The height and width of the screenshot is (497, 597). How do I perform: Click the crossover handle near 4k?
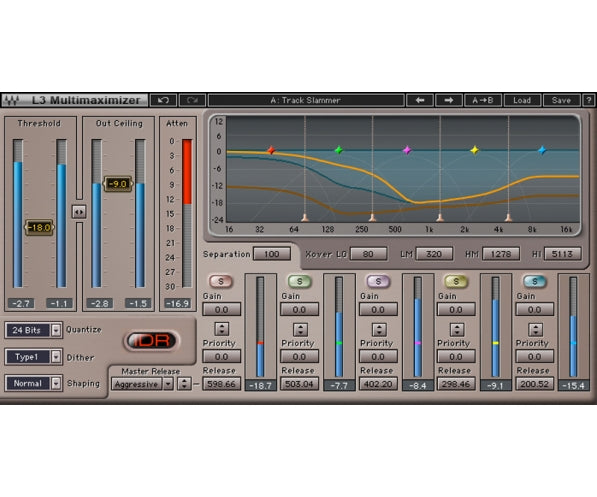[x=508, y=218]
